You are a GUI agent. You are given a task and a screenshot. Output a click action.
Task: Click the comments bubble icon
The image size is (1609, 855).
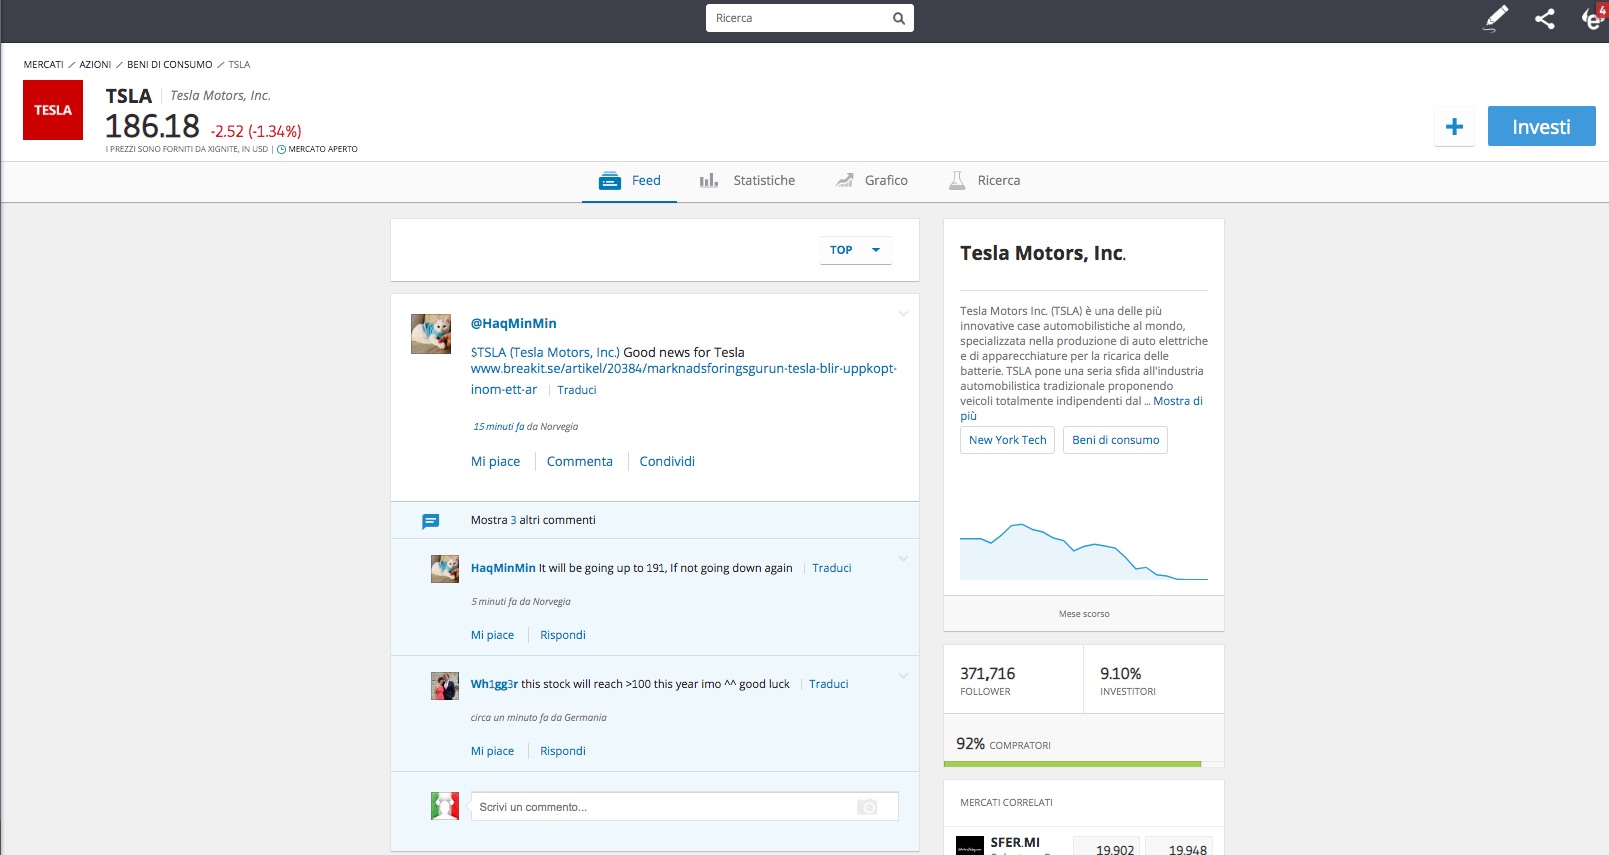[431, 521]
